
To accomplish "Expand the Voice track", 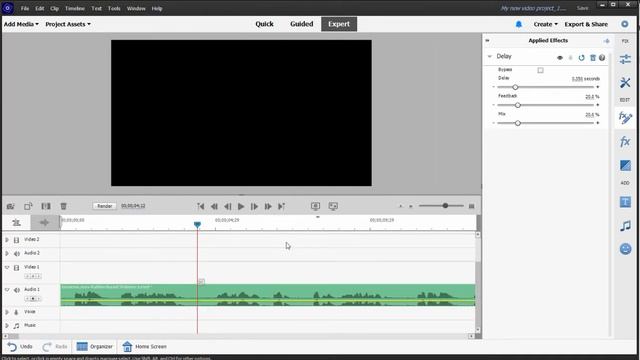I will click(x=7, y=312).
